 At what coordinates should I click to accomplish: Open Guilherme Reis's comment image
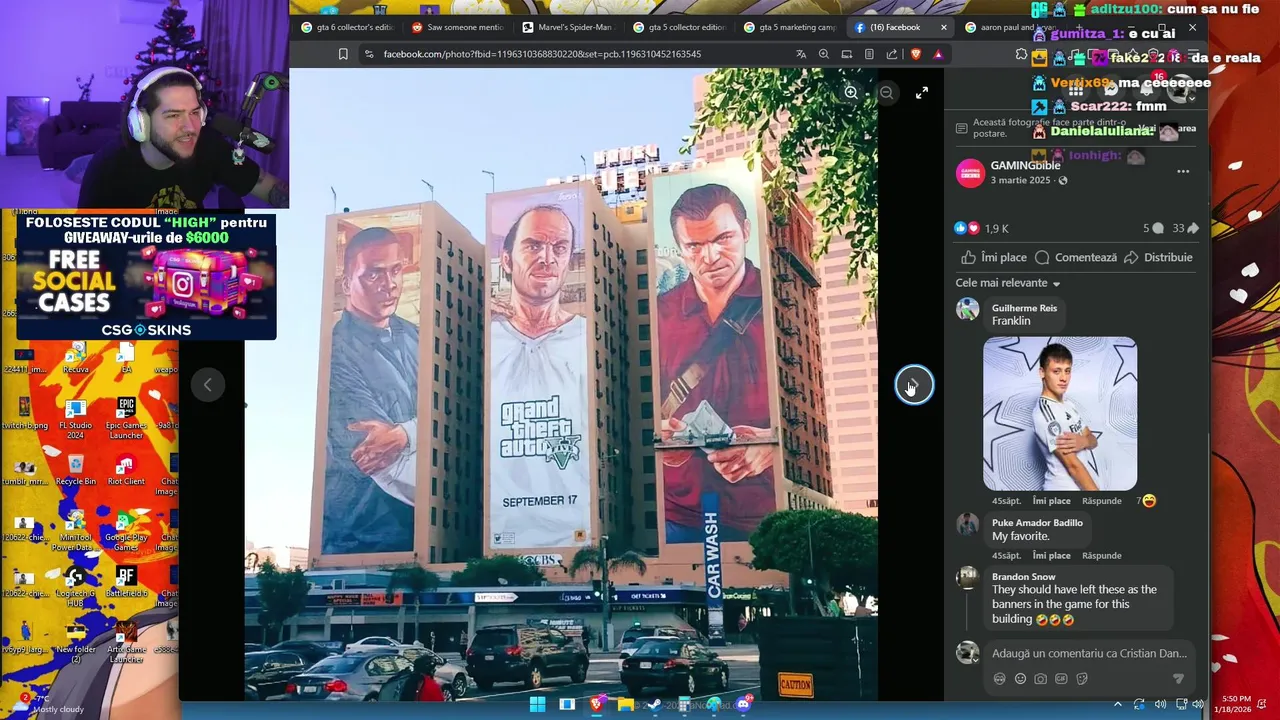click(x=1060, y=413)
